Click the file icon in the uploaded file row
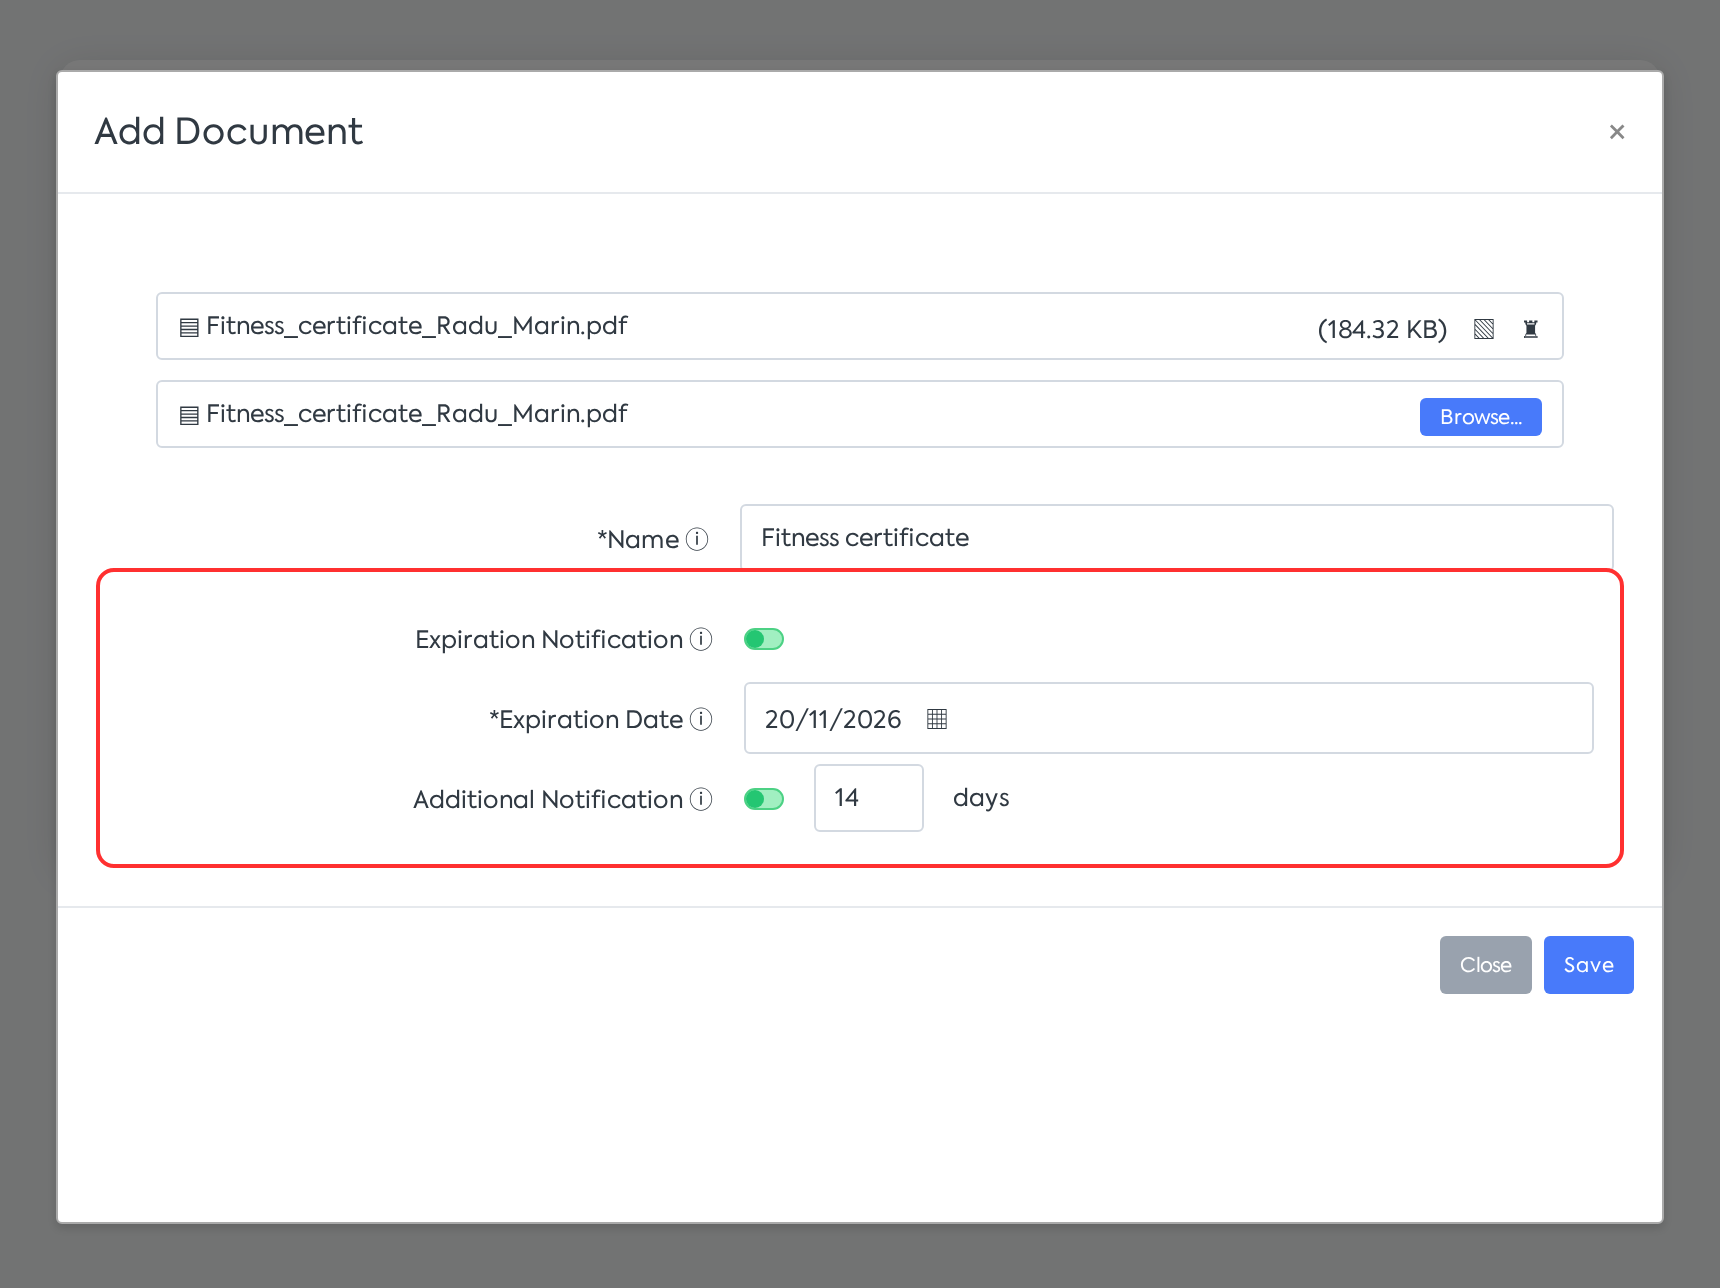The height and width of the screenshot is (1288, 1720). pyautogui.click(x=189, y=327)
